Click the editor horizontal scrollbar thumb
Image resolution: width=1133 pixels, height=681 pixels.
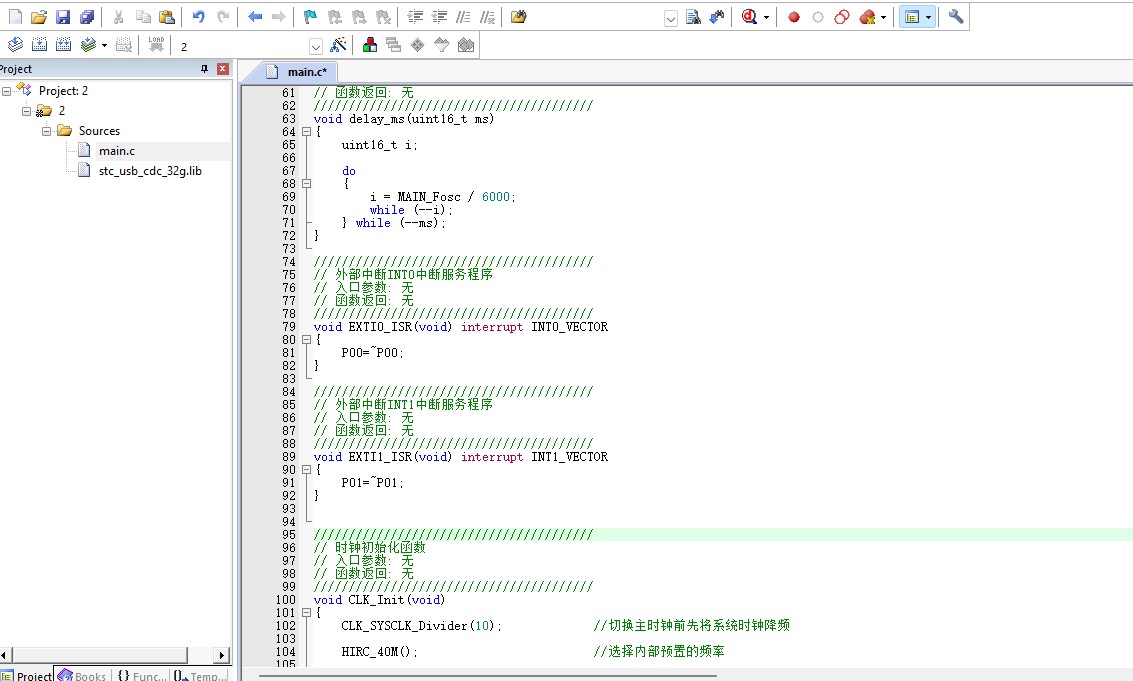488,676
